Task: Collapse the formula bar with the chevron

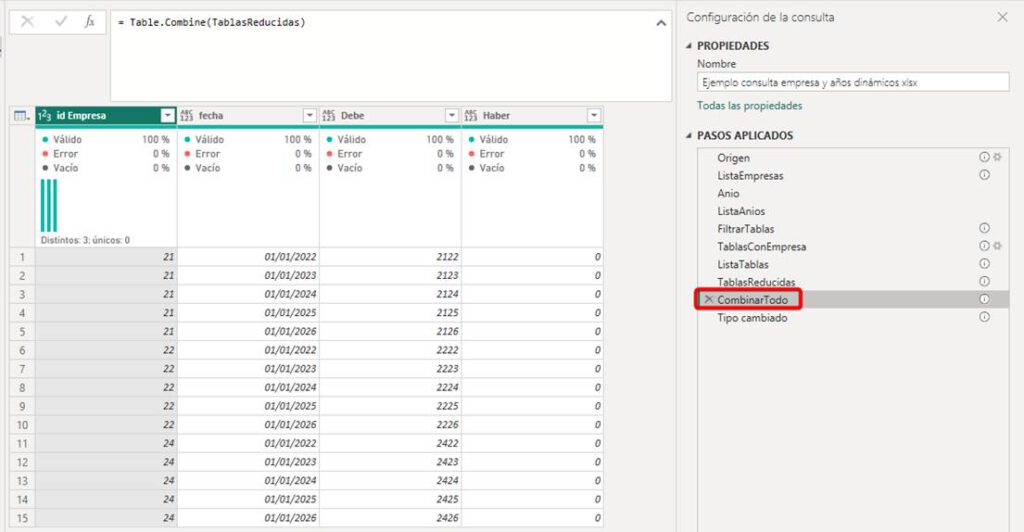Action: (x=660, y=22)
